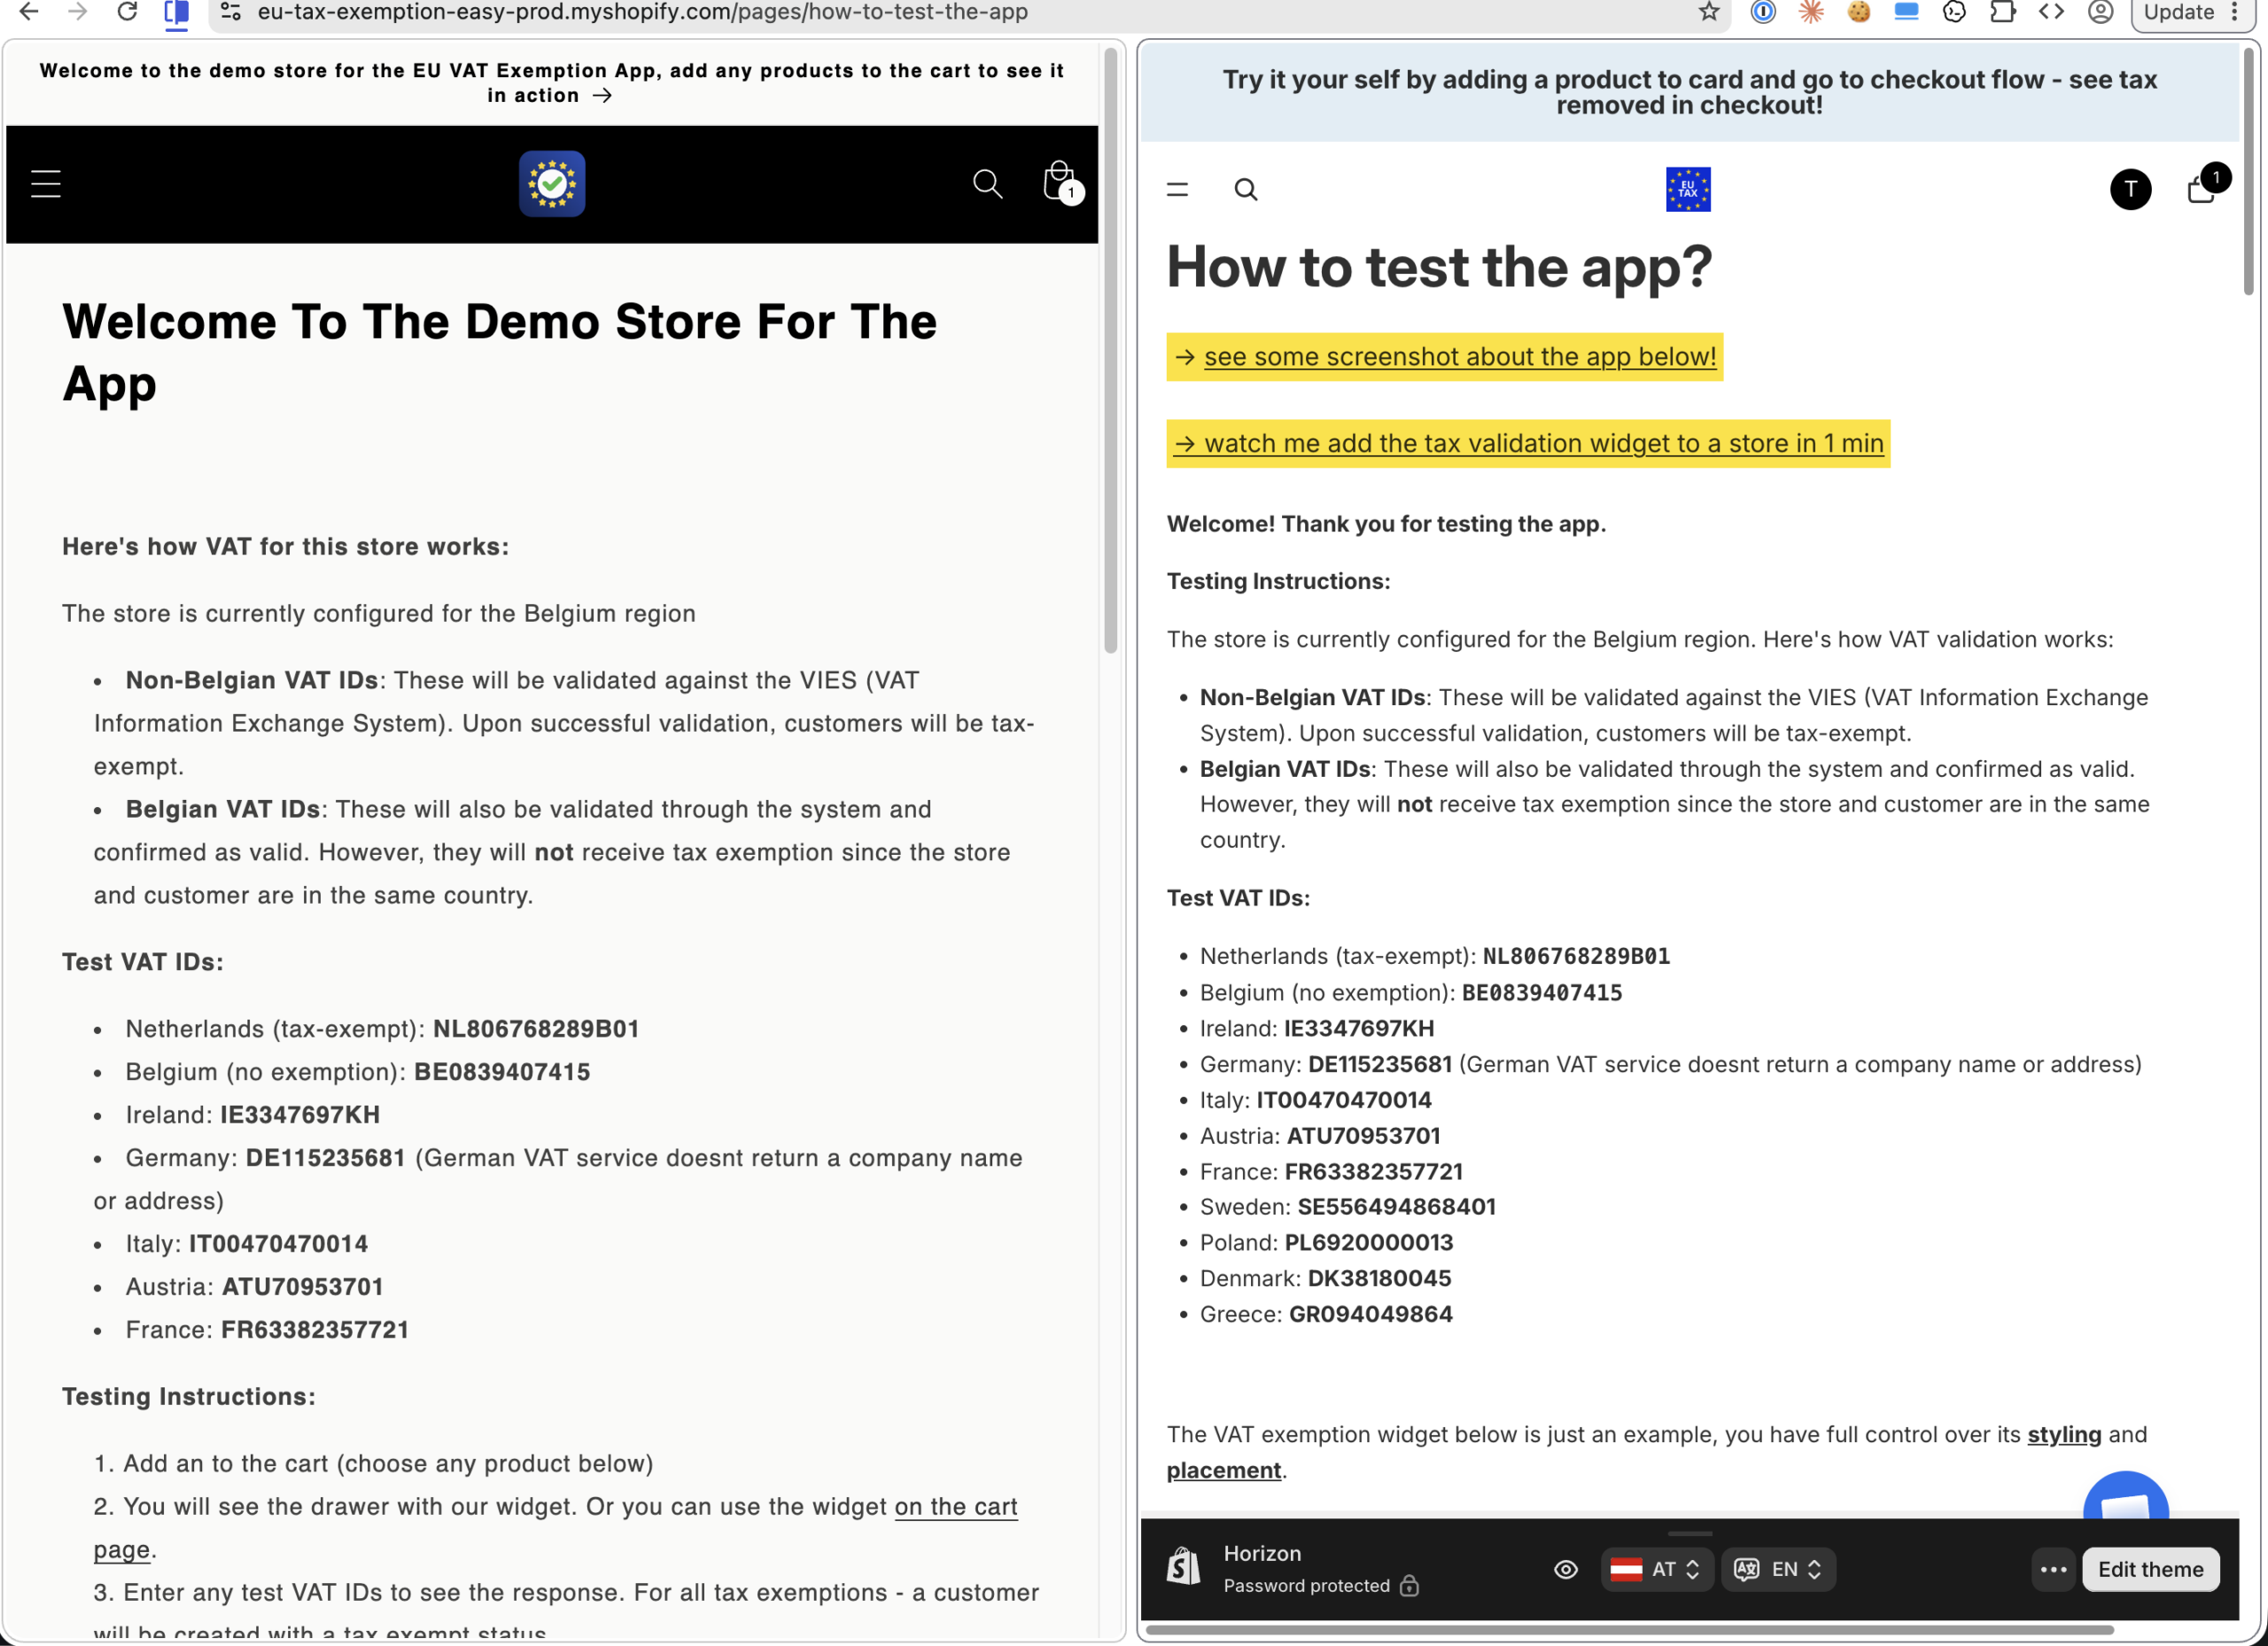2268x1646 pixels.
Task: Open the 1Password extension icon
Action: point(1763,12)
